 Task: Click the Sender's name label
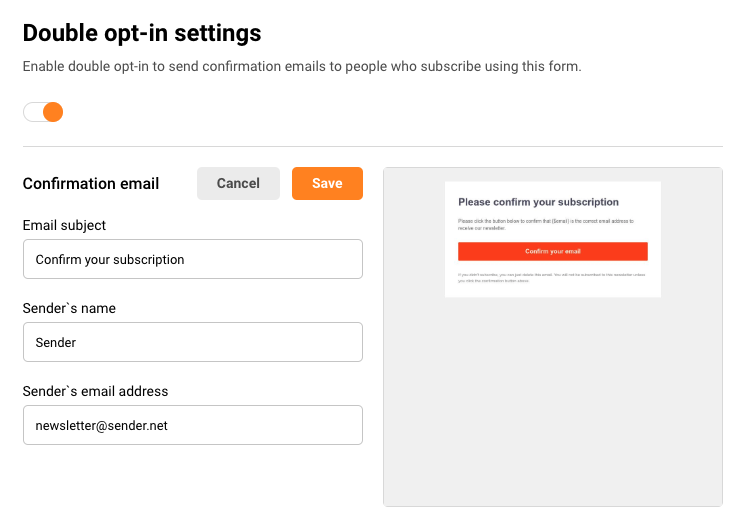pos(69,309)
